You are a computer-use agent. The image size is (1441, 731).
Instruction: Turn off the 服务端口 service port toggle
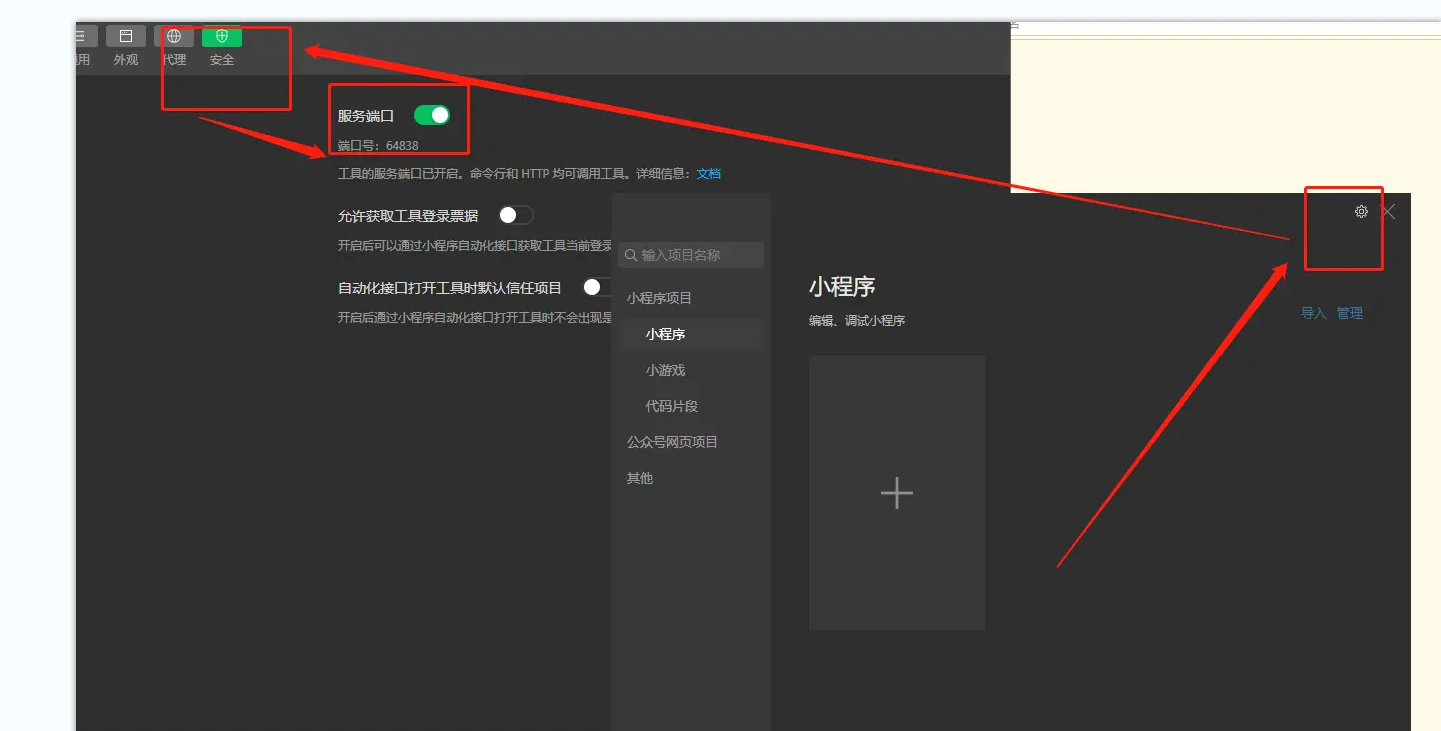432,114
